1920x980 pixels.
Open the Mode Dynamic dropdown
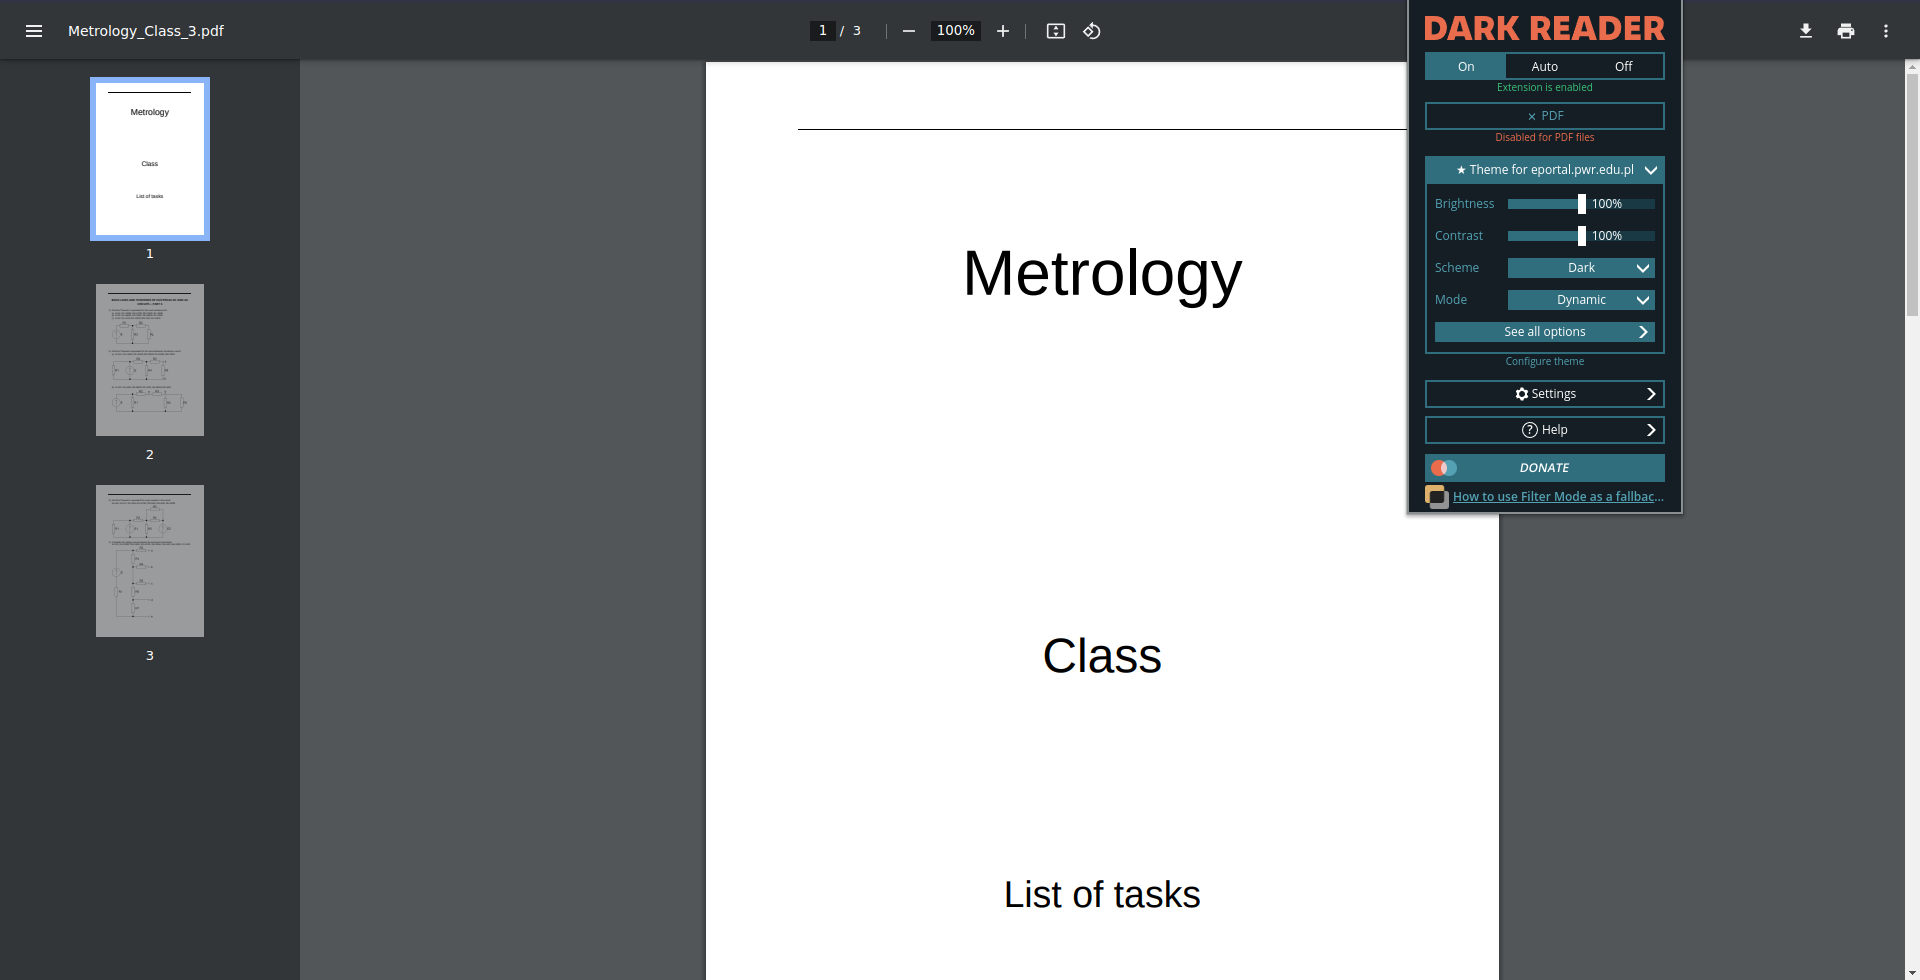(1581, 300)
